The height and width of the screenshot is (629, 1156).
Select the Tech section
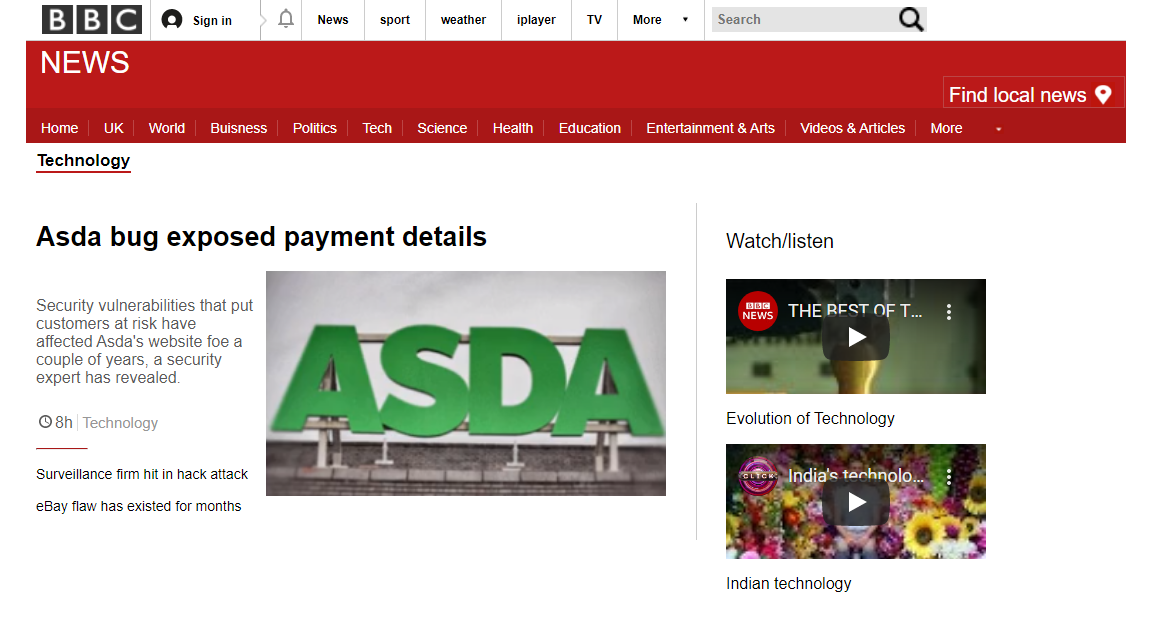[x=377, y=128]
